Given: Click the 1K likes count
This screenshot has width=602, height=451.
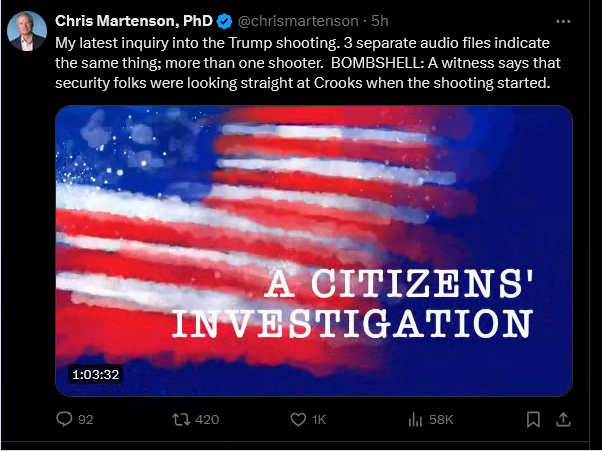Looking at the screenshot, I should tap(319, 420).
